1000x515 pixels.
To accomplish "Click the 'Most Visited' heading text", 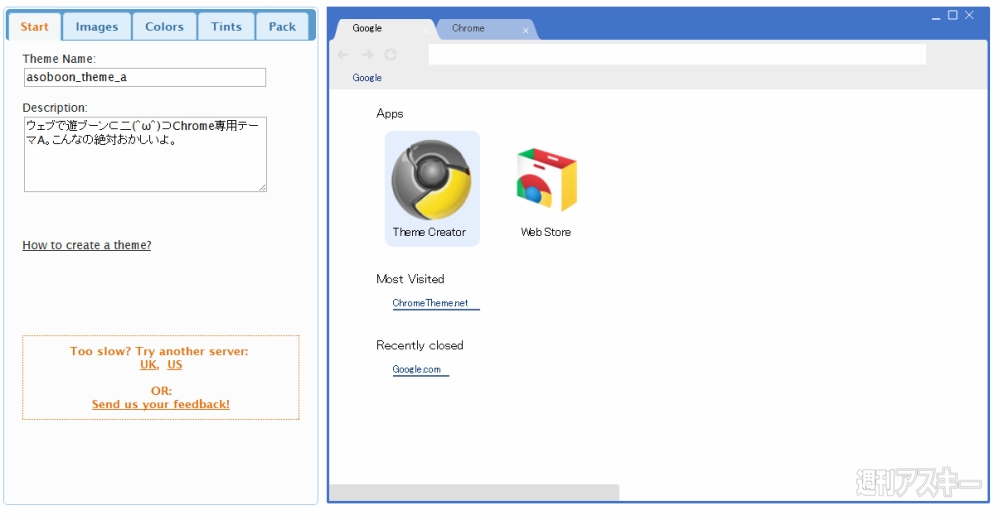I will point(410,279).
